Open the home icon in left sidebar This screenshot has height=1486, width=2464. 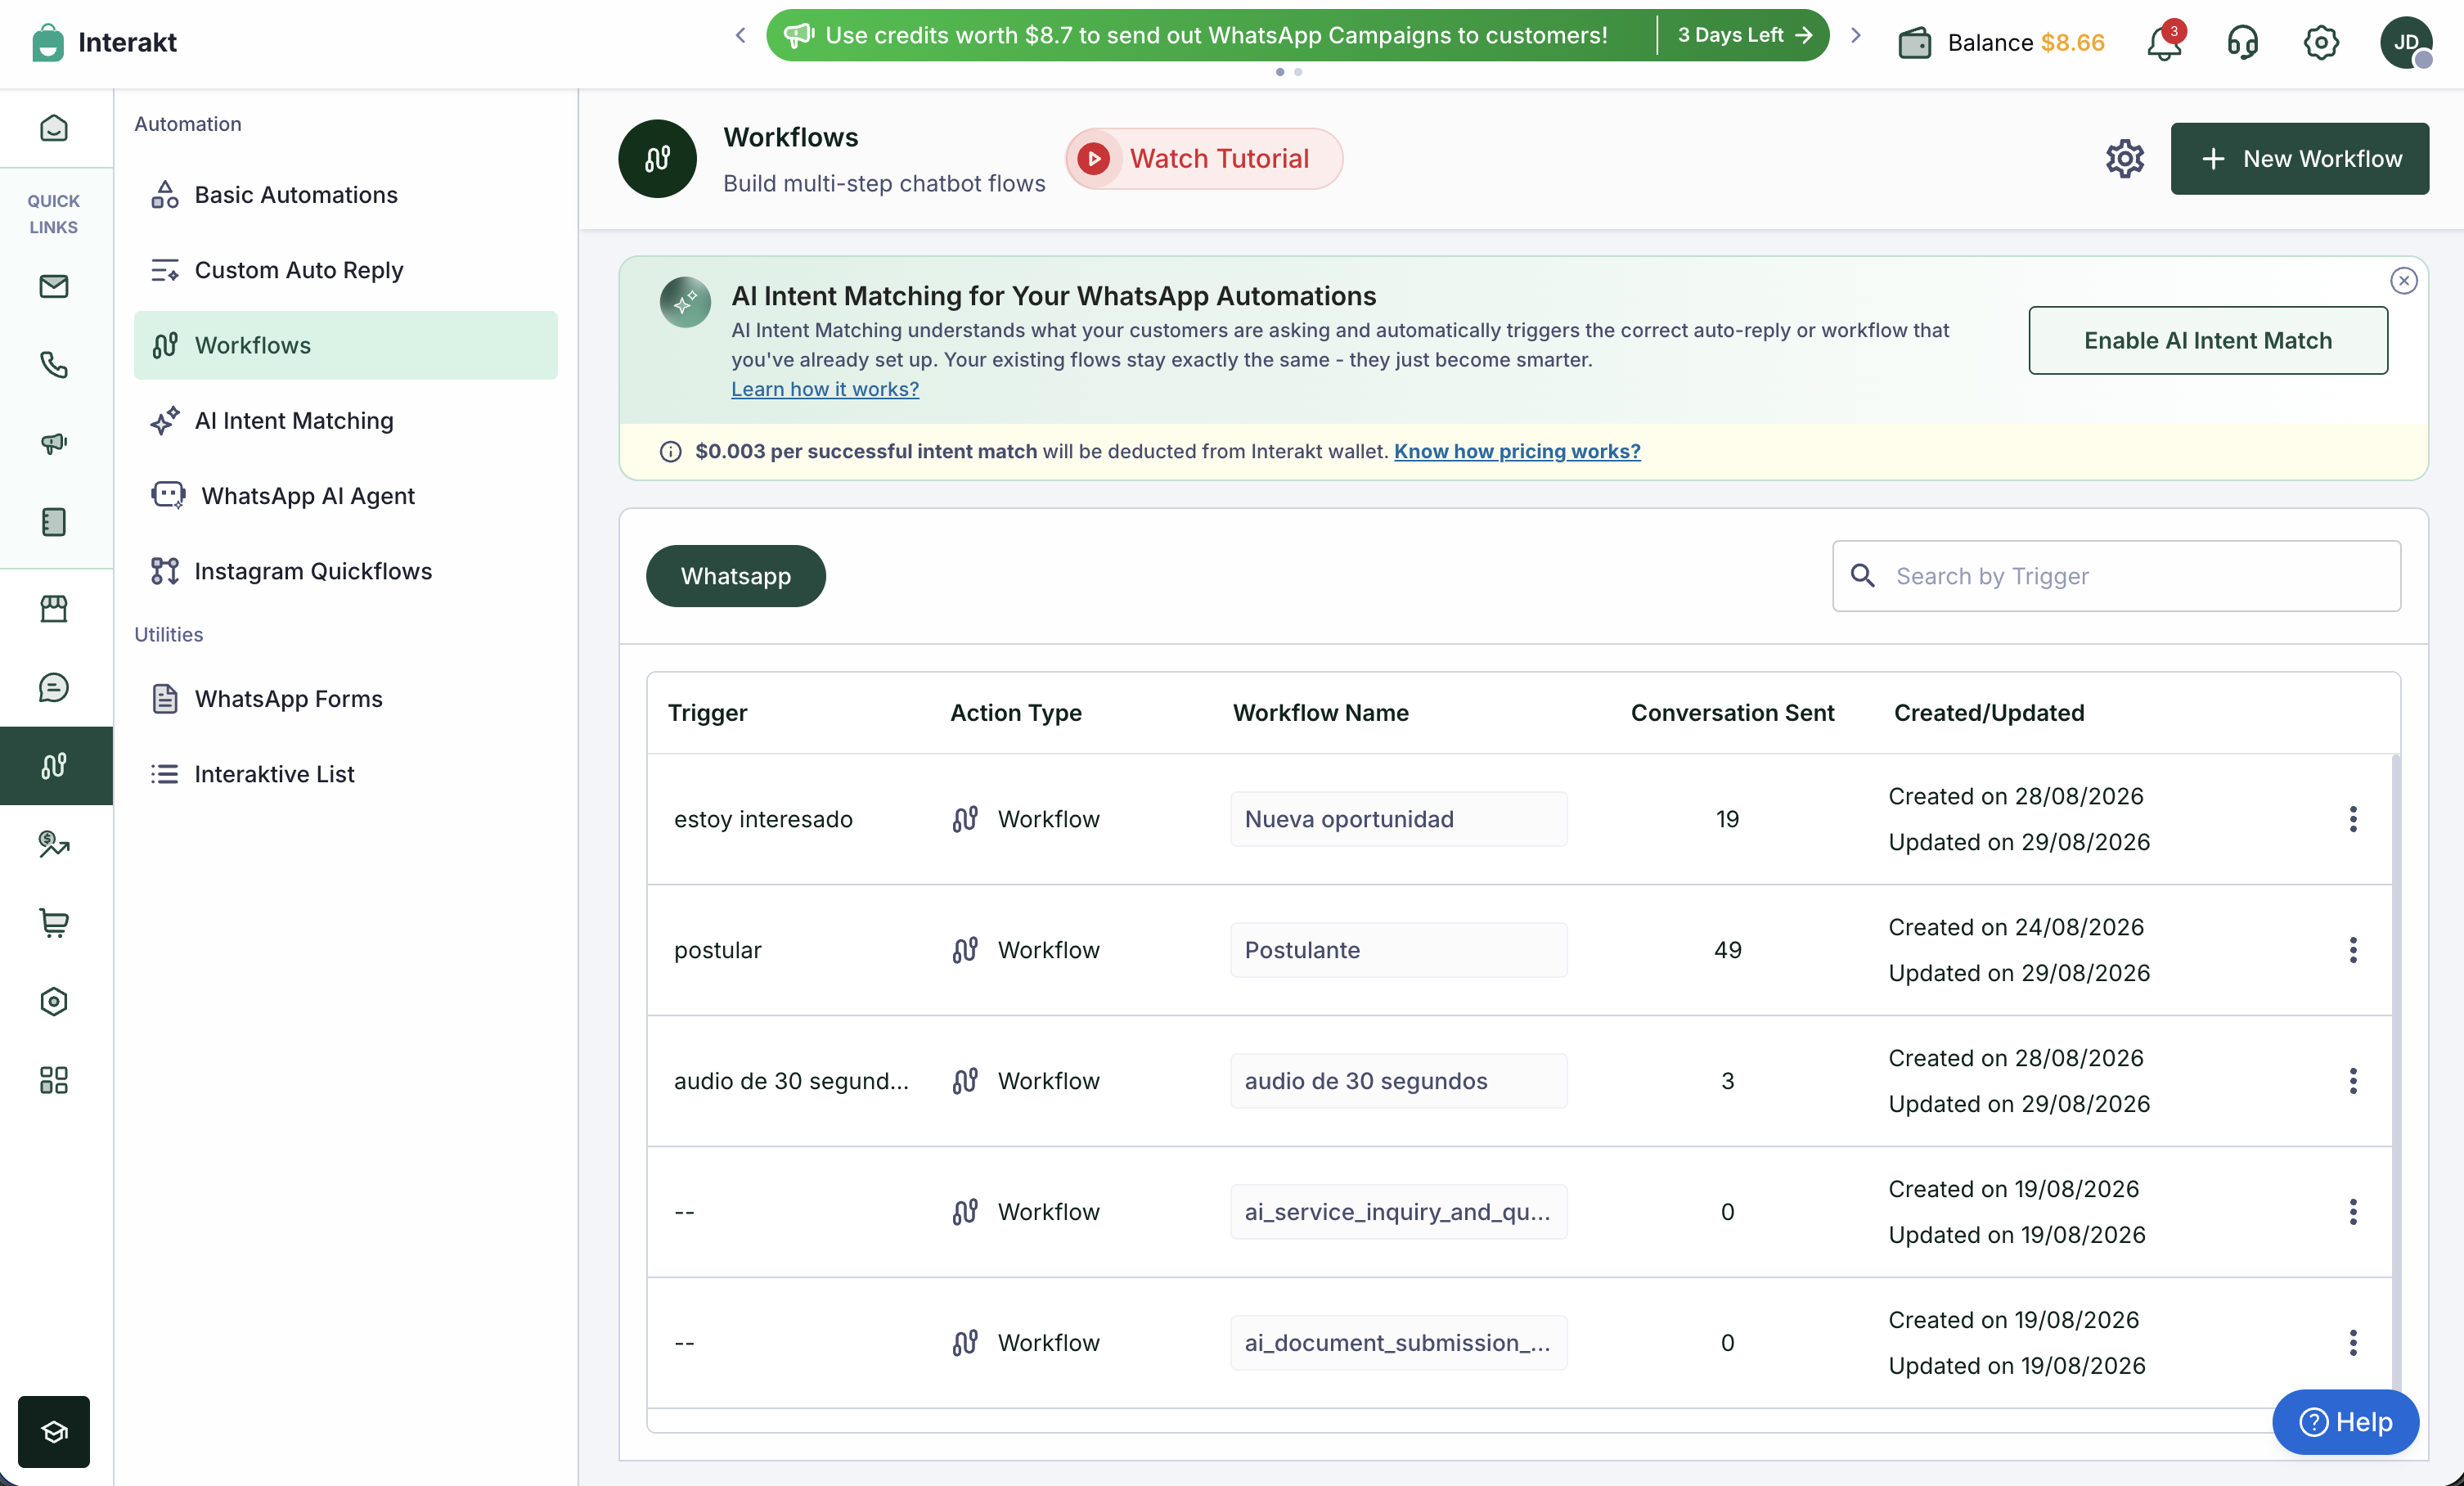click(54, 128)
